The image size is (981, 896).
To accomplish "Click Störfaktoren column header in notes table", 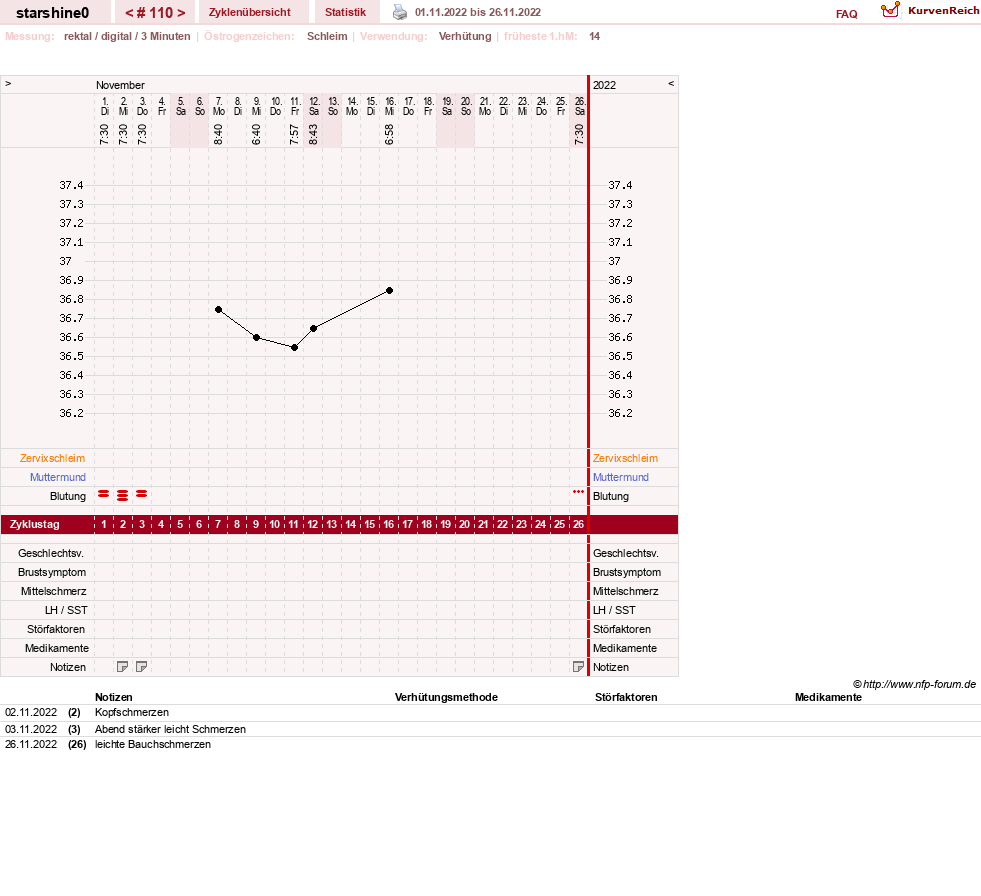I will pos(626,697).
